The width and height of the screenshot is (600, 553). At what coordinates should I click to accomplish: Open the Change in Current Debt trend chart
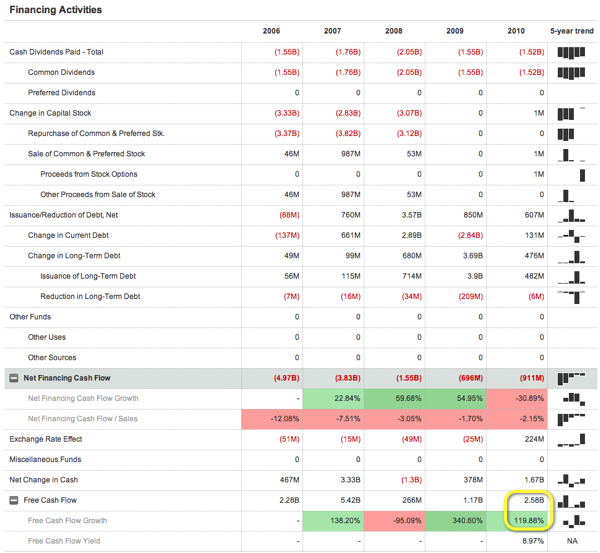click(571, 236)
